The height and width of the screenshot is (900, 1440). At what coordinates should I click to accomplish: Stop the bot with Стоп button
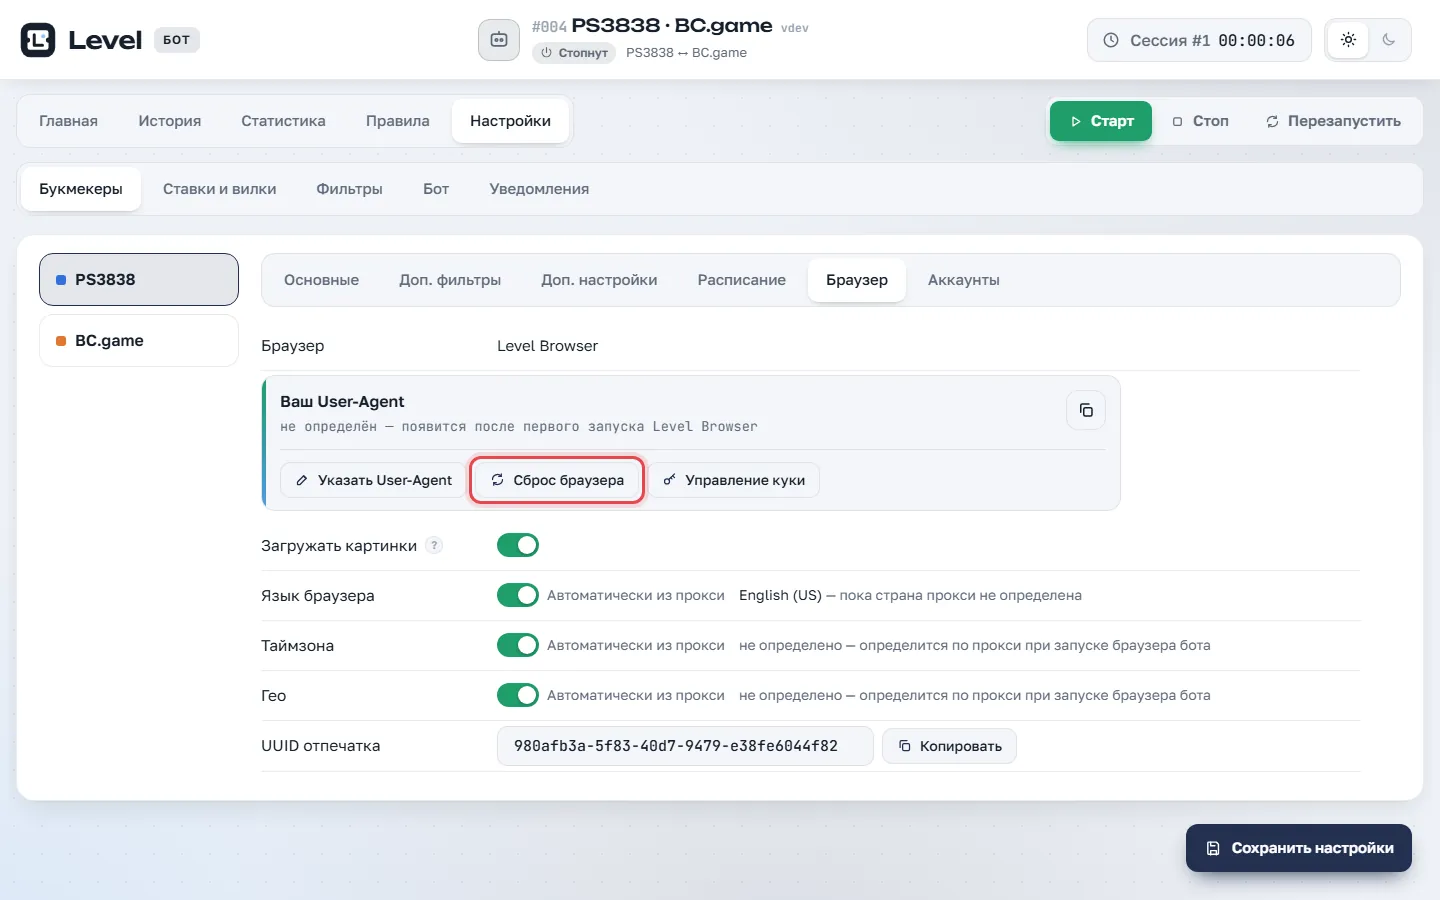click(1201, 121)
